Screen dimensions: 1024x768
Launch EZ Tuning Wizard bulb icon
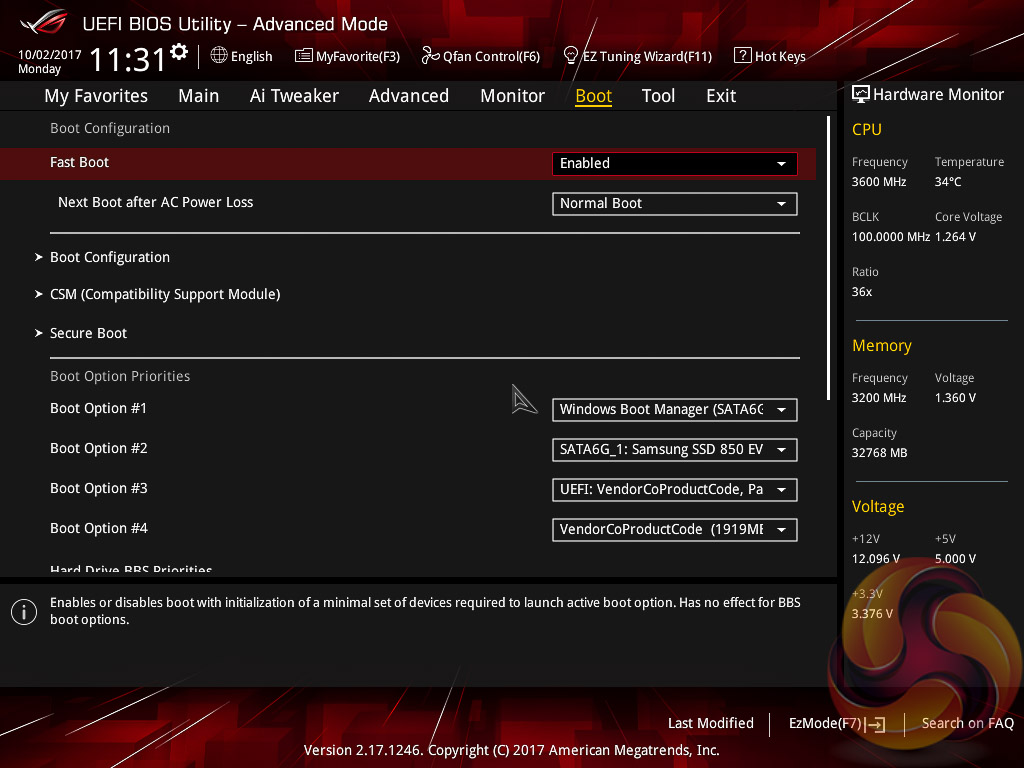571,56
